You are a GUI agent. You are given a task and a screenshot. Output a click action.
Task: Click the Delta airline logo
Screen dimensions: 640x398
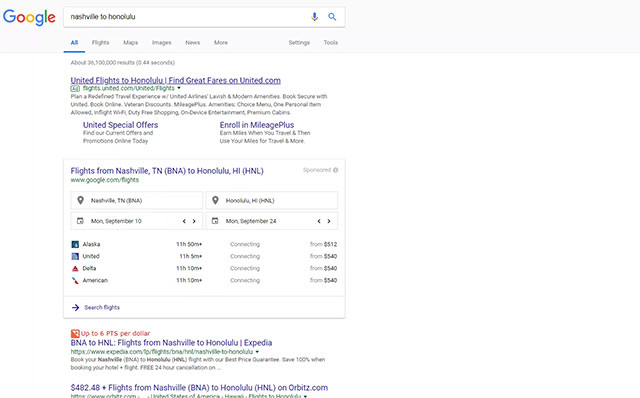(75, 268)
